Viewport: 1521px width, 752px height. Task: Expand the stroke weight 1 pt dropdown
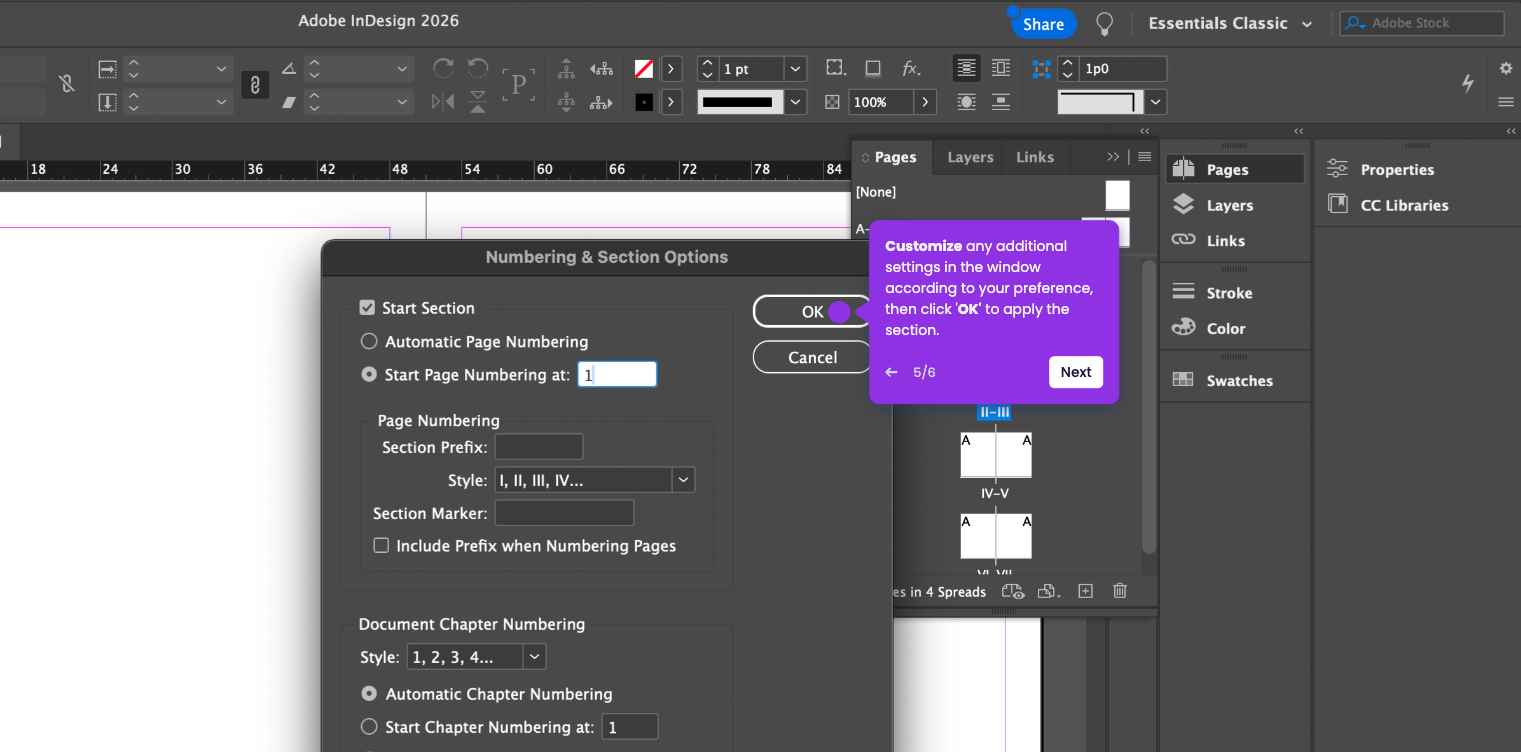(795, 69)
